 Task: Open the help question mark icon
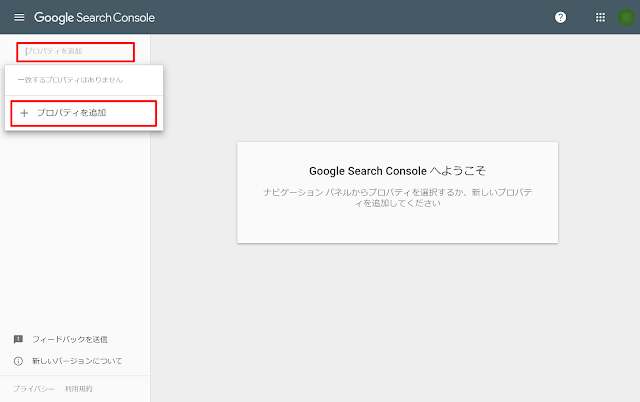pyautogui.click(x=560, y=17)
